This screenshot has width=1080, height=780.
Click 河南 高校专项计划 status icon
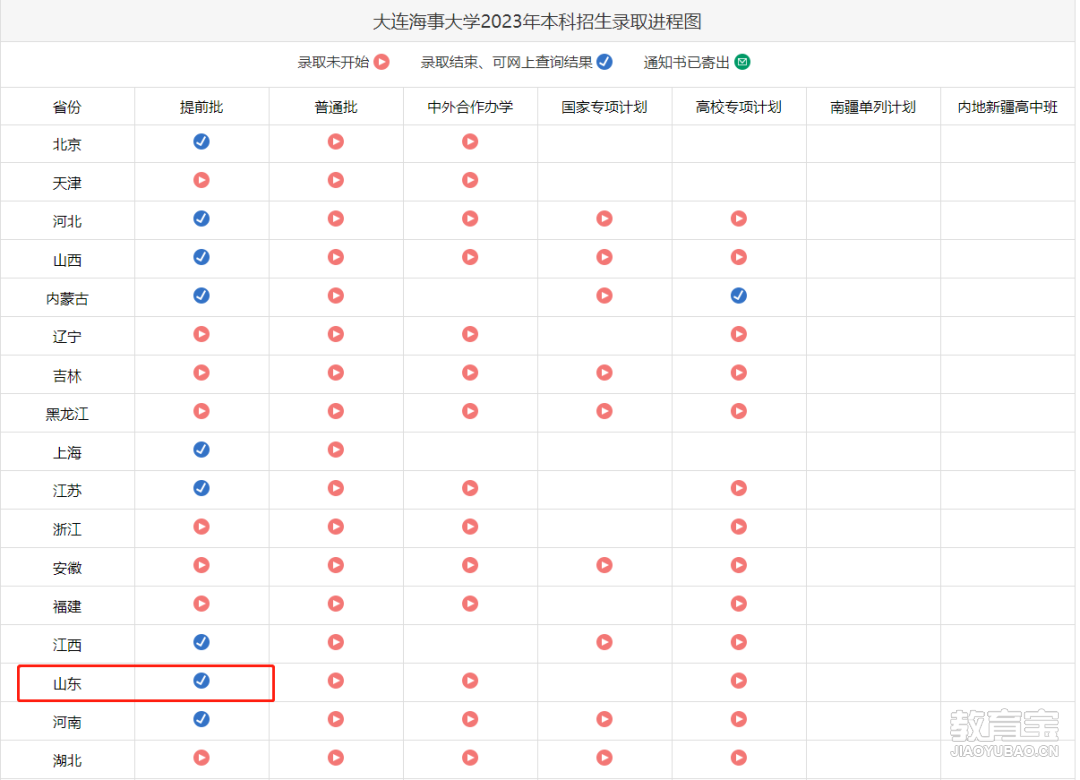pyautogui.click(x=738, y=719)
